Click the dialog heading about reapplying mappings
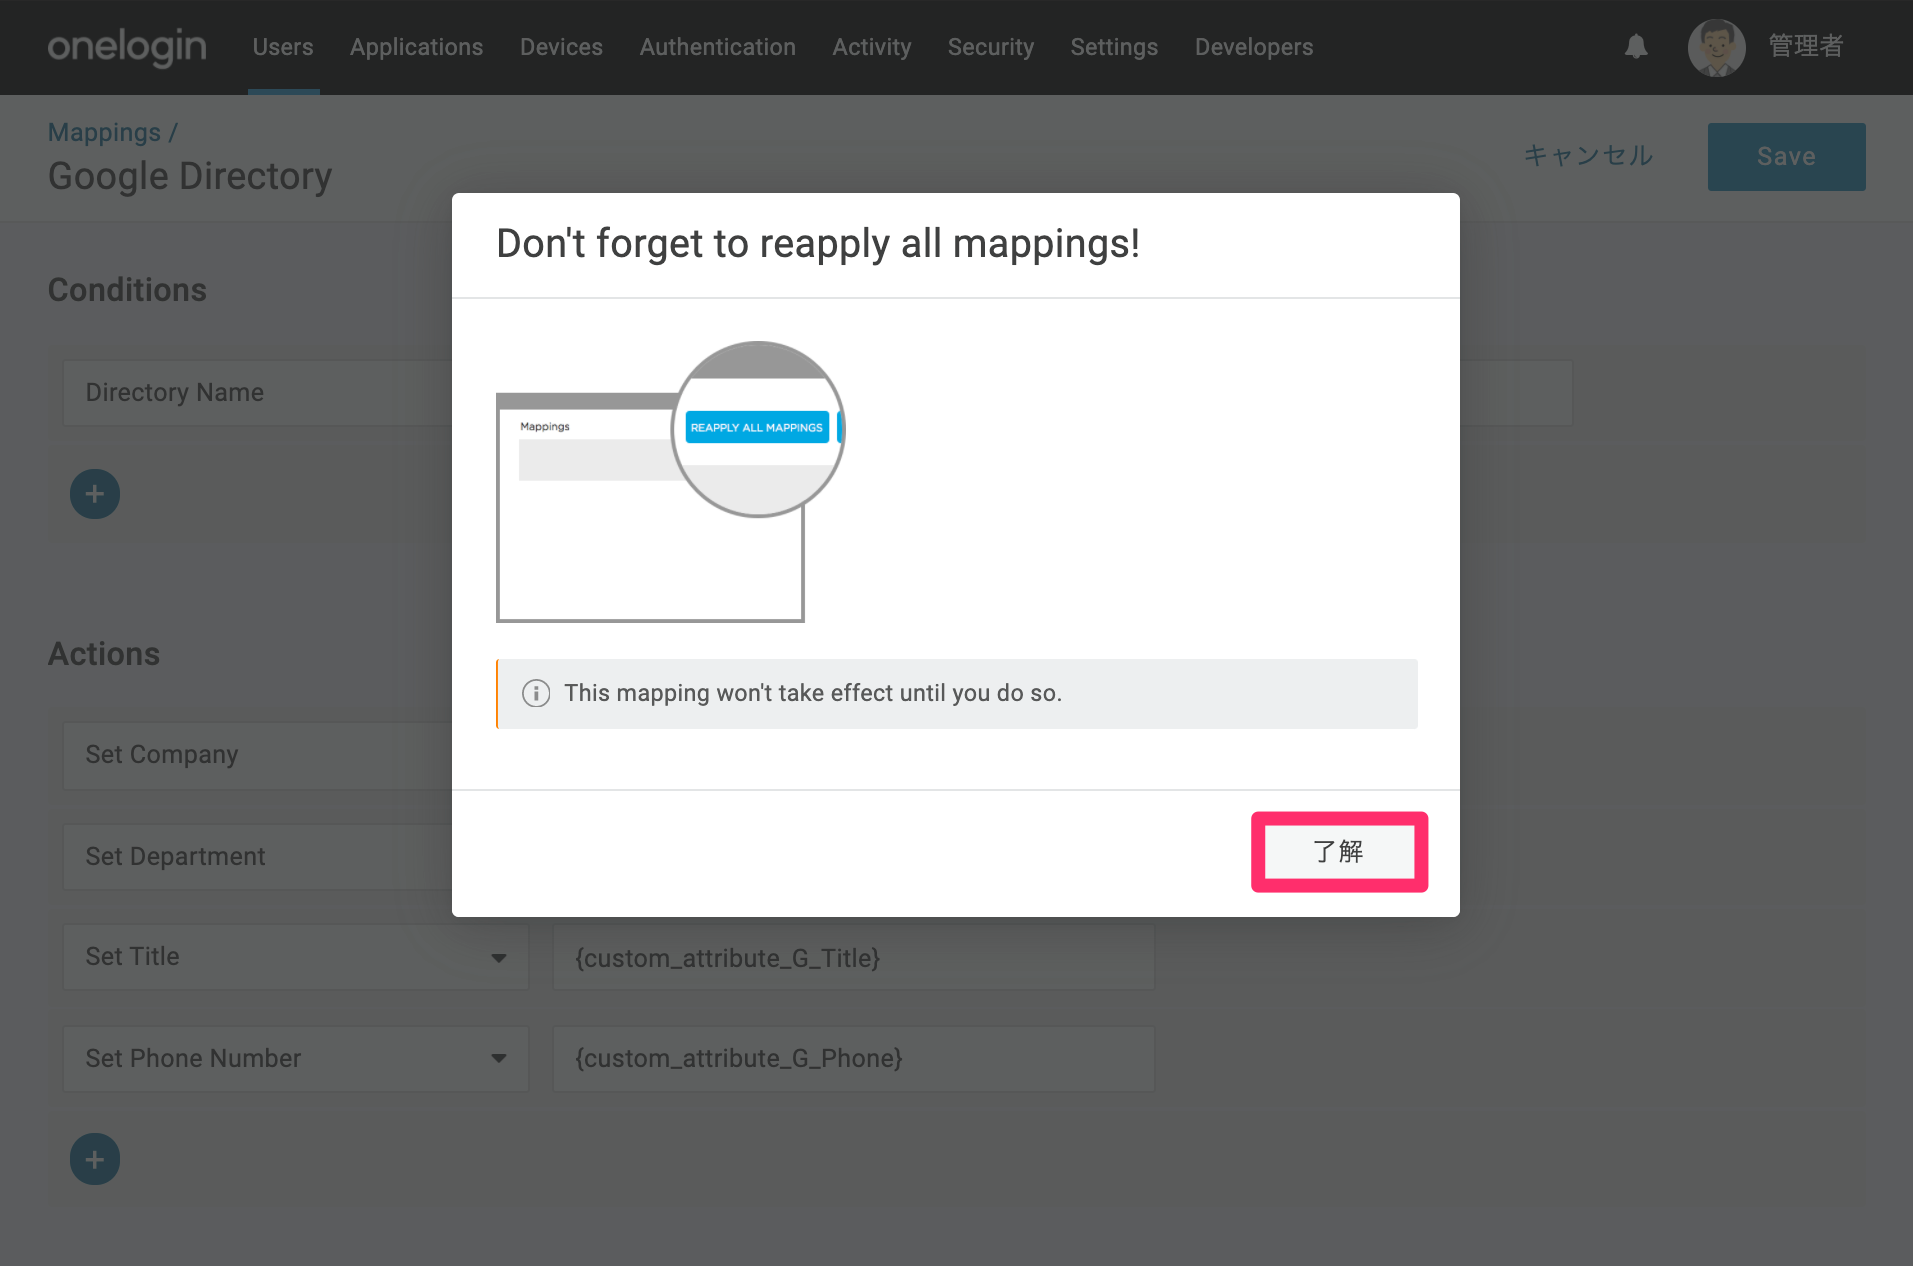The height and width of the screenshot is (1266, 1913). [x=818, y=243]
